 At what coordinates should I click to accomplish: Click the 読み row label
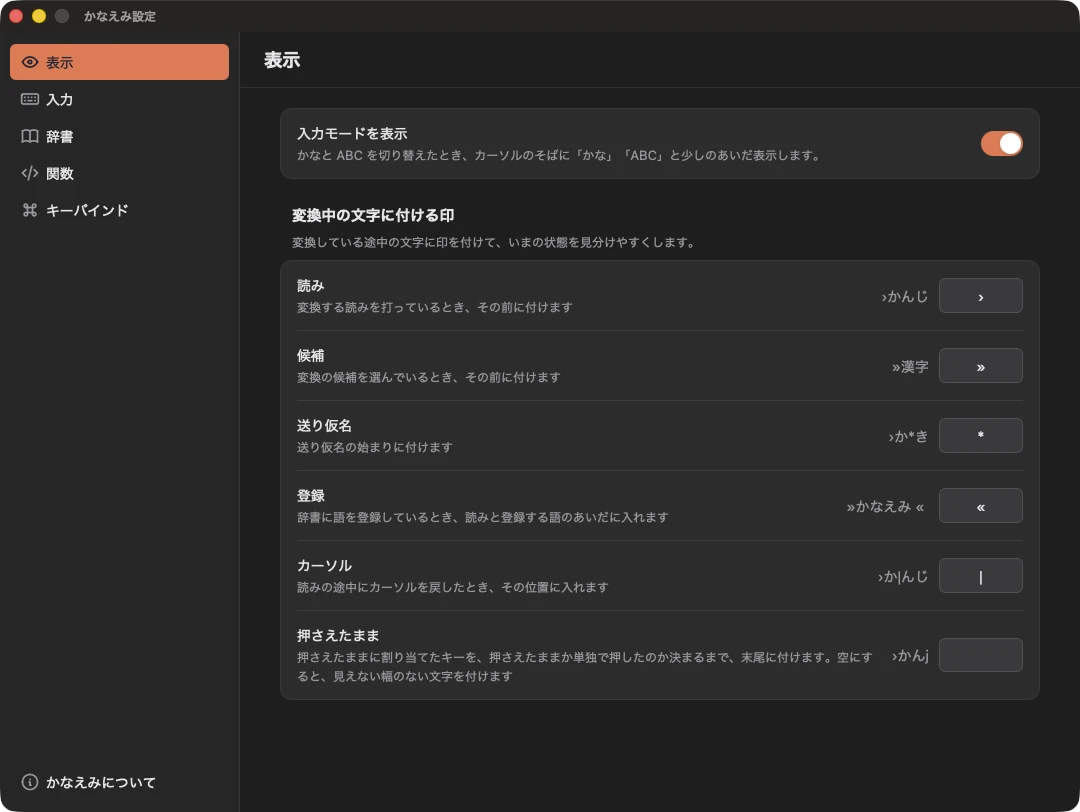click(311, 285)
